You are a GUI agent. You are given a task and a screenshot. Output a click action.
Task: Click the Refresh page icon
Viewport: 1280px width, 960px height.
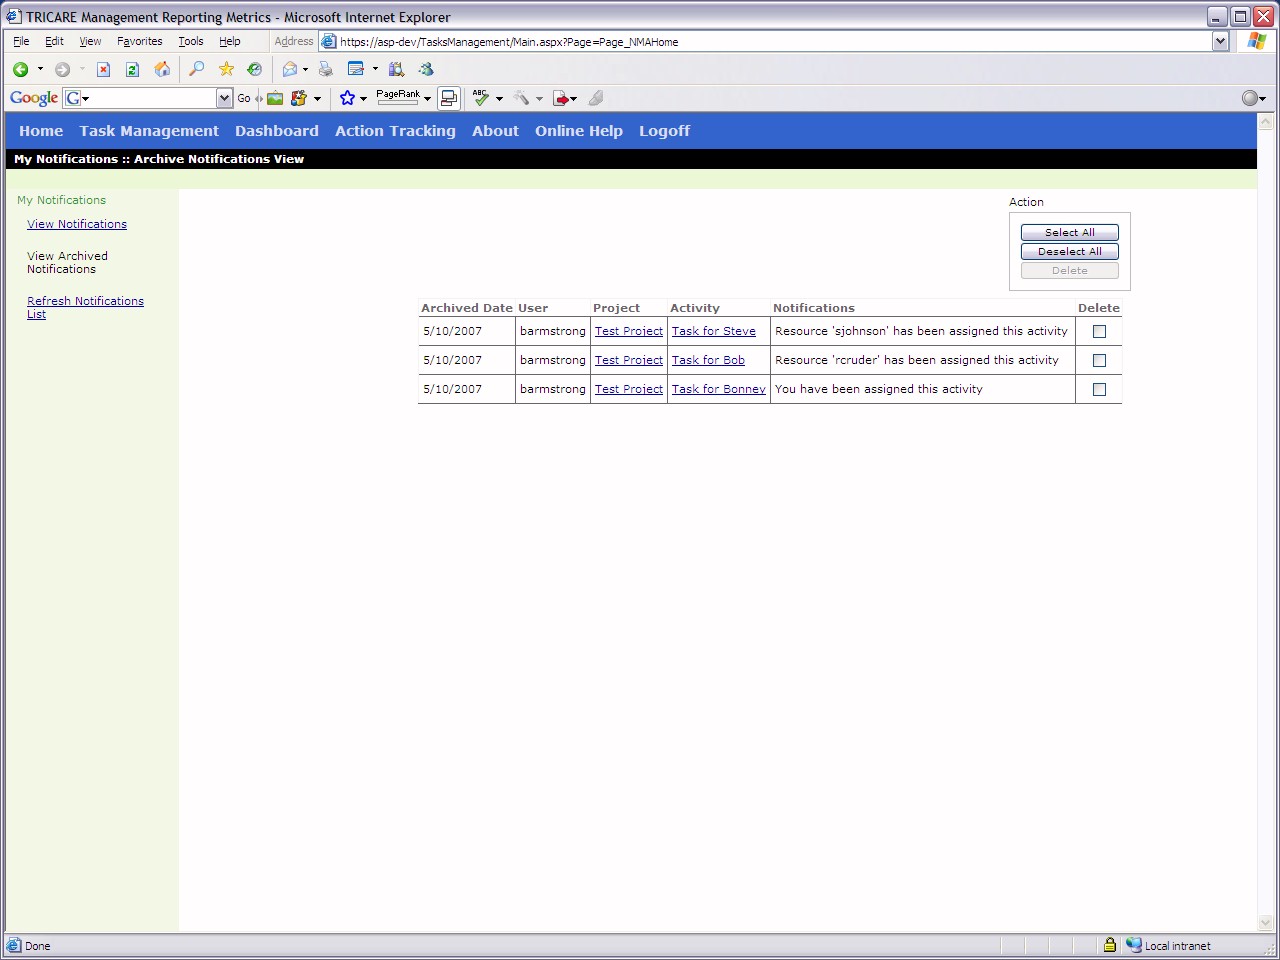pos(132,69)
